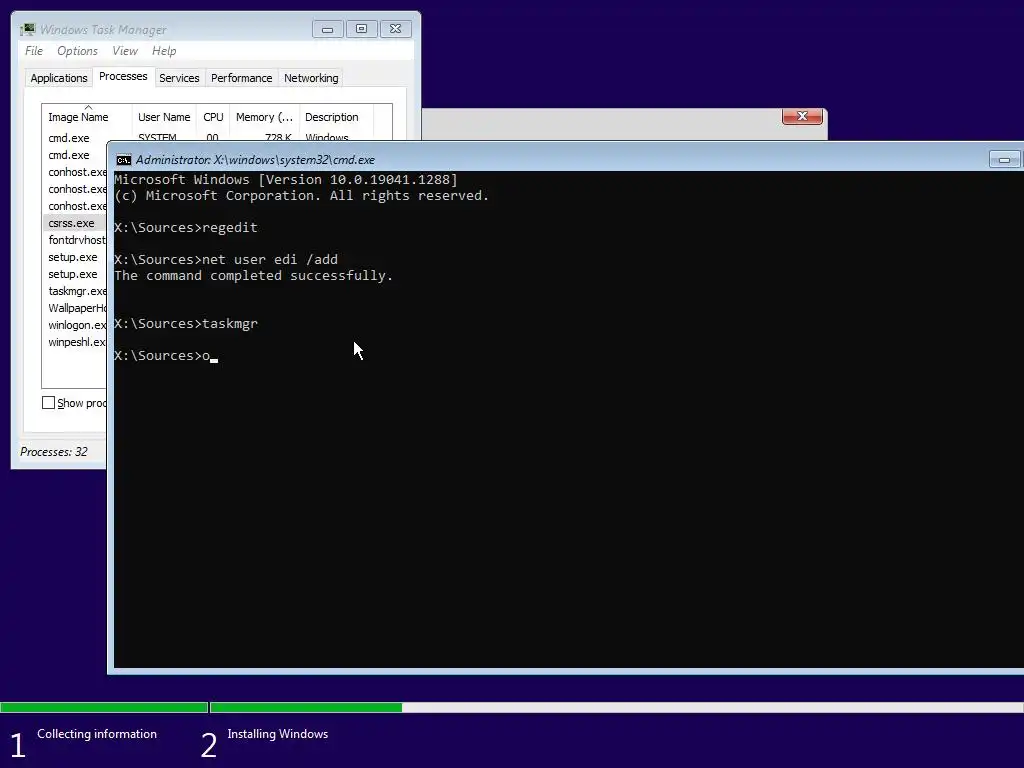Open the Help menu in Task Manager
This screenshot has height=768, width=1024.
point(164,51)
